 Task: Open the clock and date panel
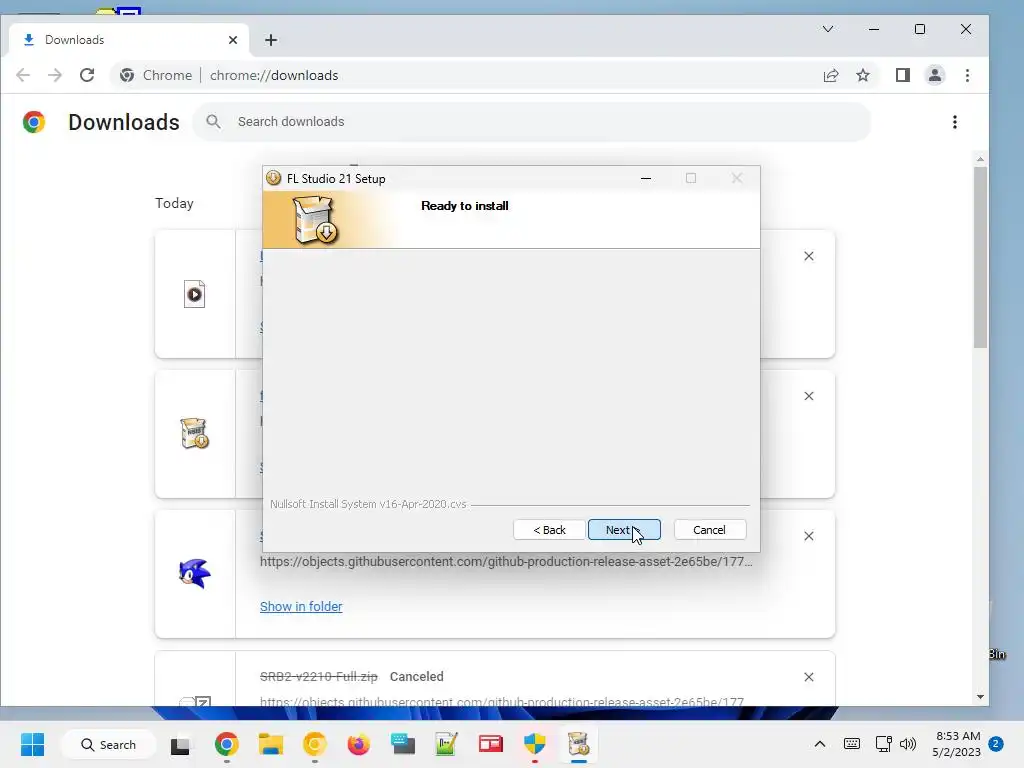click(x=957, y=744)
